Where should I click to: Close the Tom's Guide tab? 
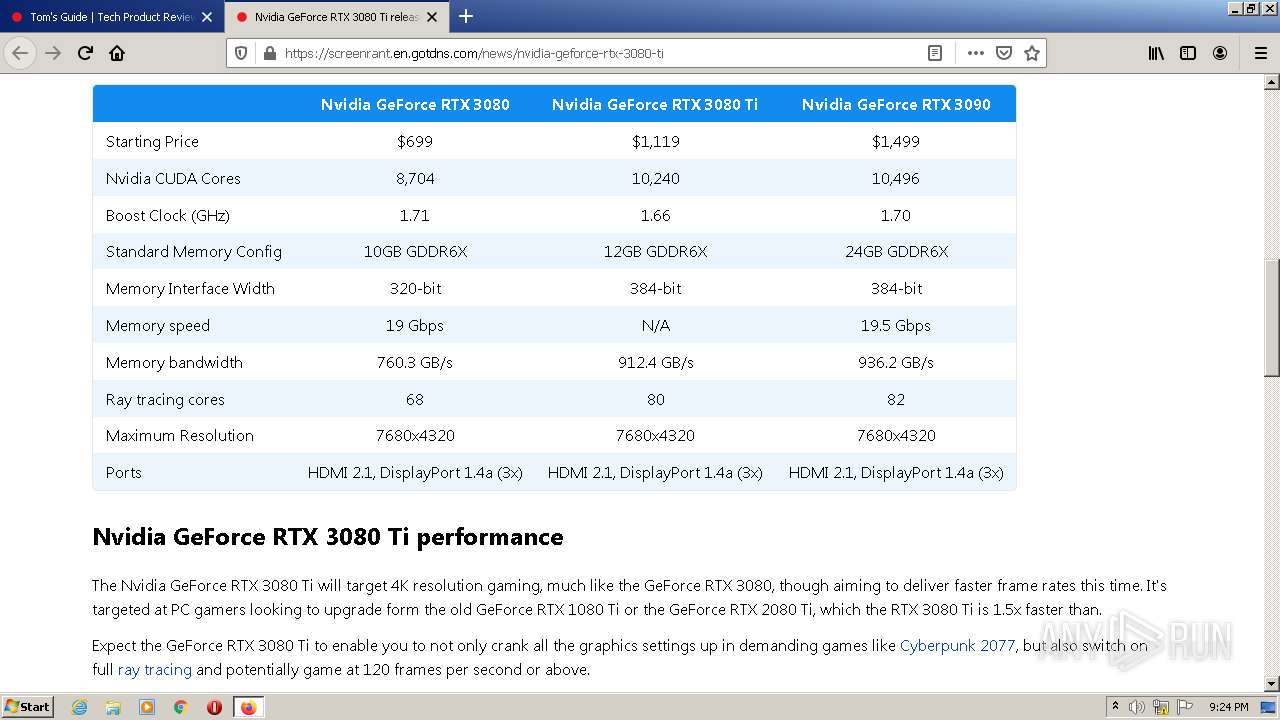coord(207,17)
